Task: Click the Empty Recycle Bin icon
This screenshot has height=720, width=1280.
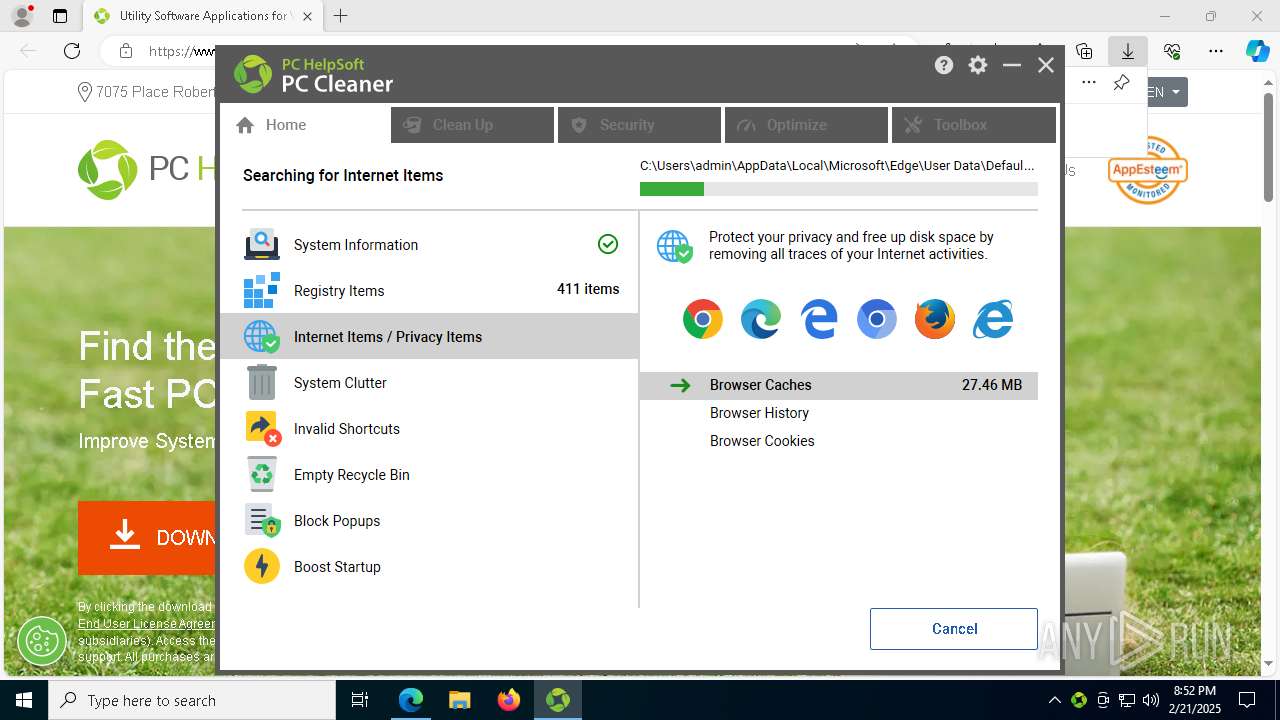Action: click(262, 474)
